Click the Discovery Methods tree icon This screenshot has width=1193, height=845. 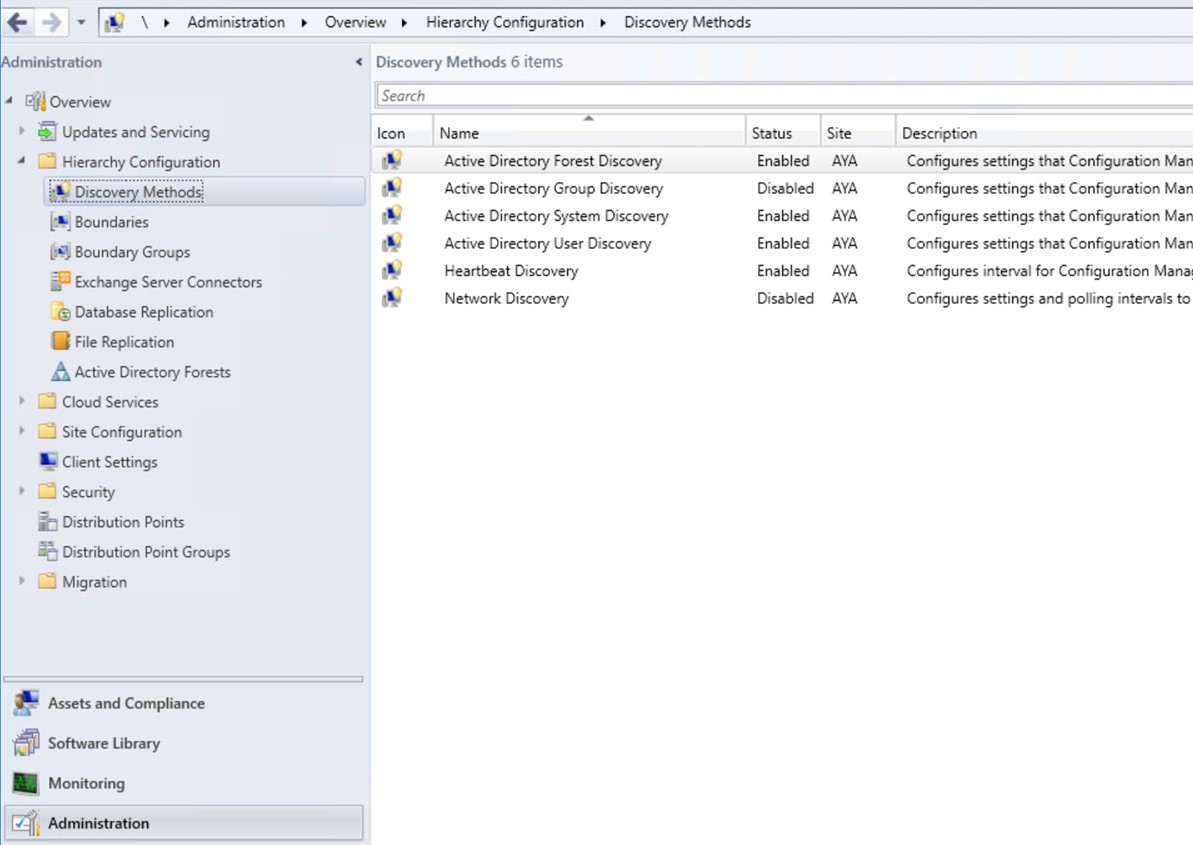click(60, 192)
